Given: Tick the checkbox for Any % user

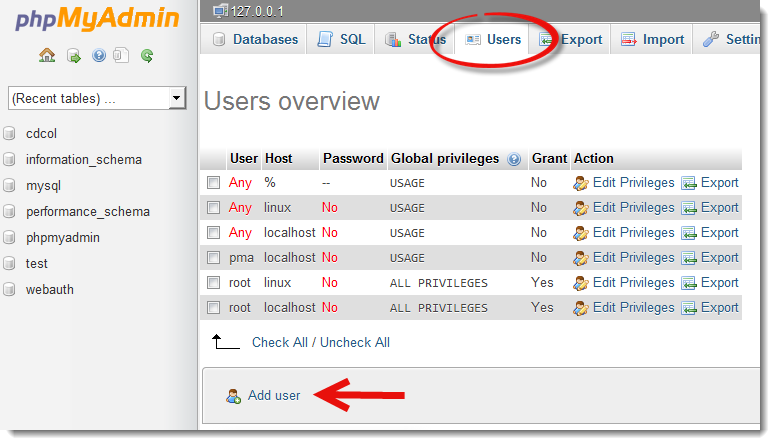Looking at the screenshot, I should coord(214,182).
